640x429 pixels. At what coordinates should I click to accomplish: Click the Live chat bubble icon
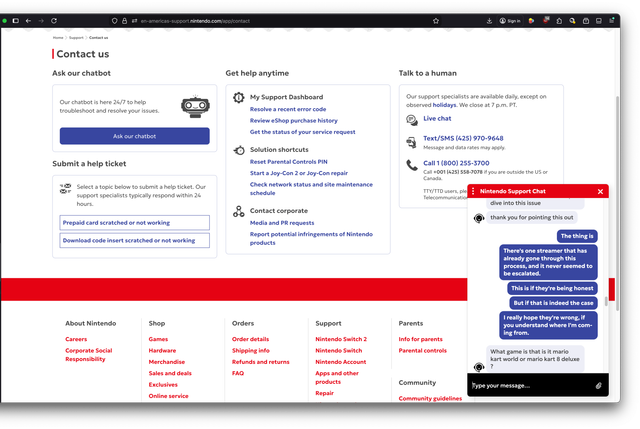pos(412,120)
